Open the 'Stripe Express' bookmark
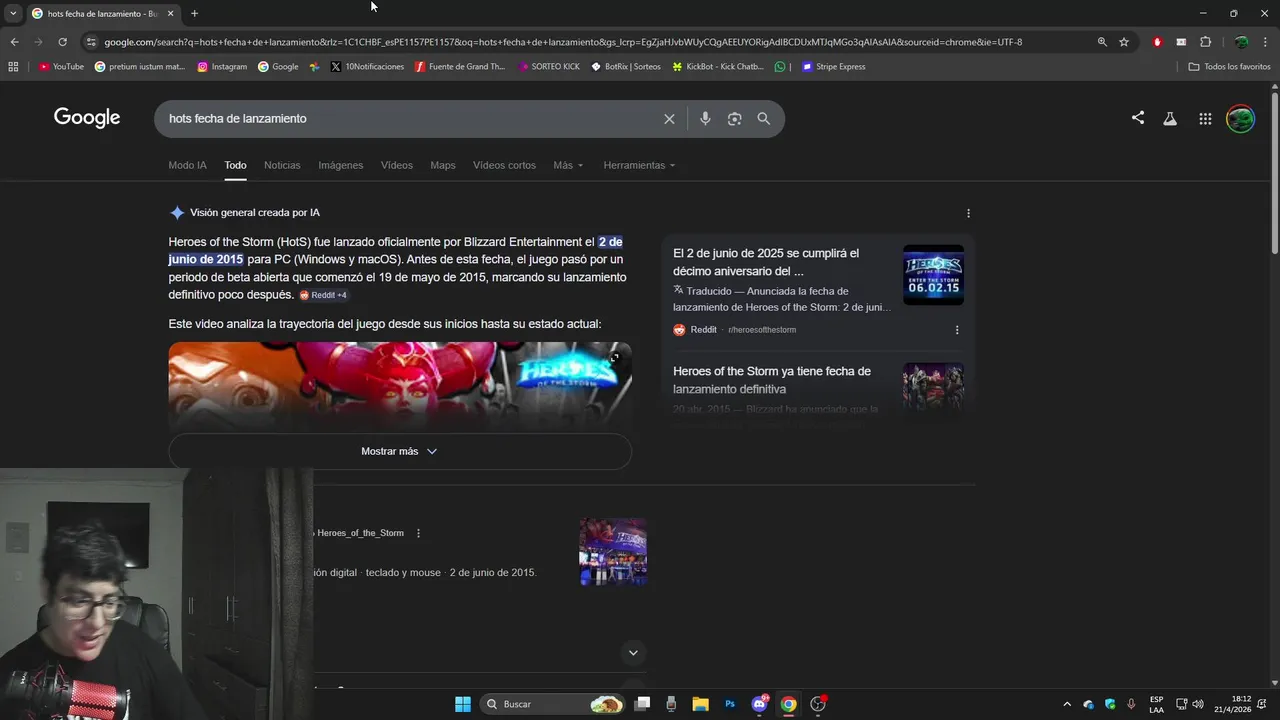Viewport: 1280px width, 720px height. click(834, 67)
